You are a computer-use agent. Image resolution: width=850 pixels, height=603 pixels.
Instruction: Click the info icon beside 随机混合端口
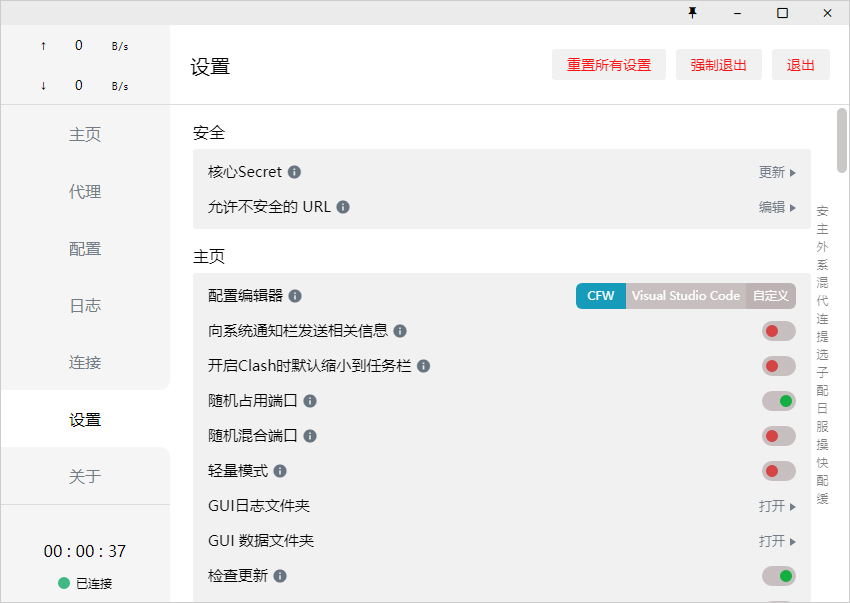tap(311, 436)
